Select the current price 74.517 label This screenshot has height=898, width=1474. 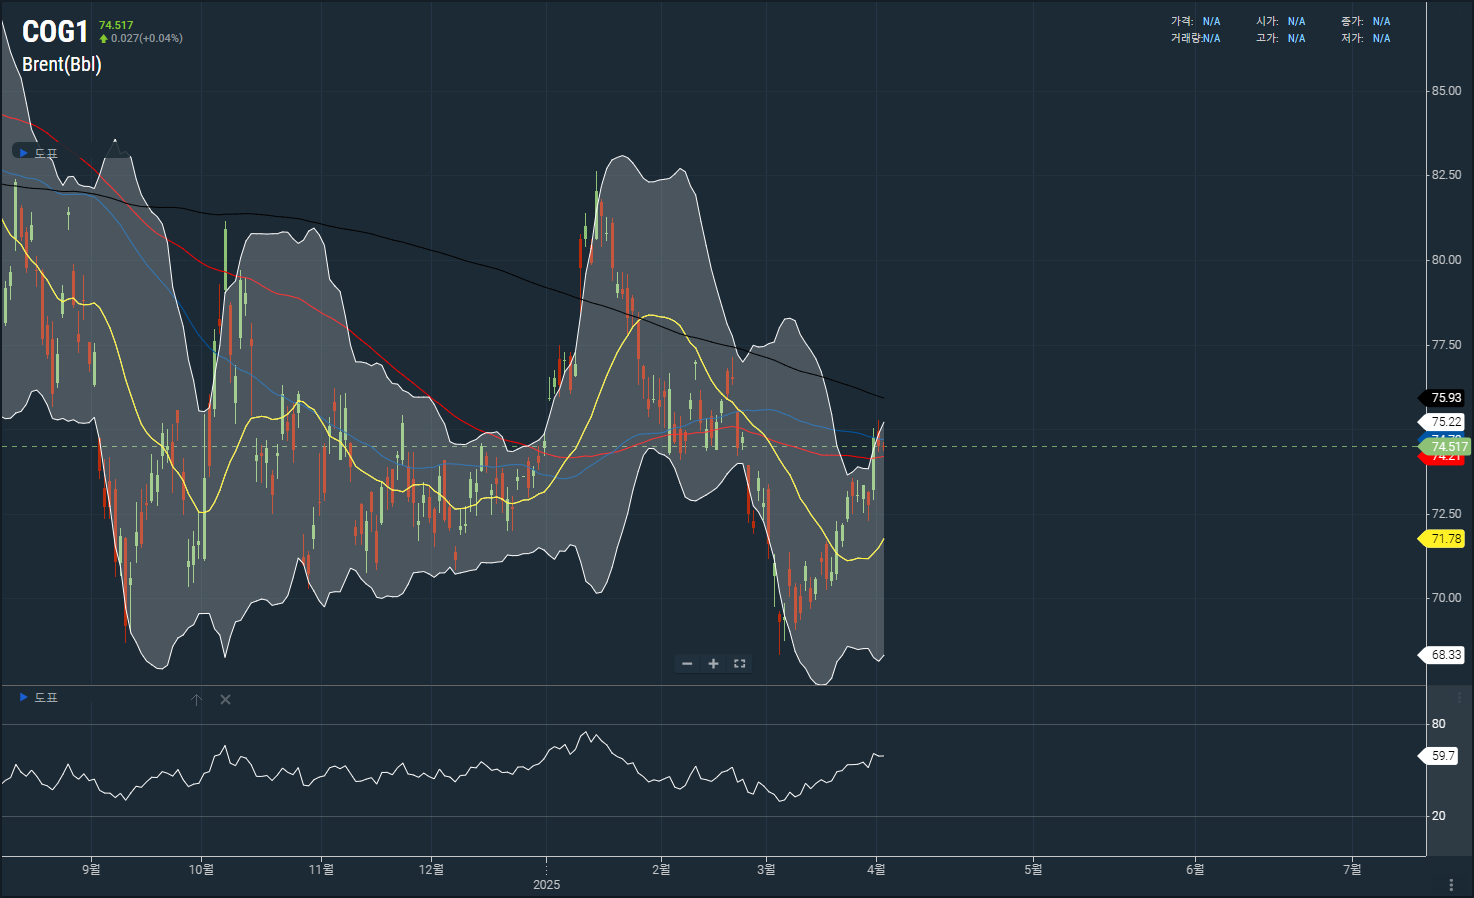tap(1449, 447)
